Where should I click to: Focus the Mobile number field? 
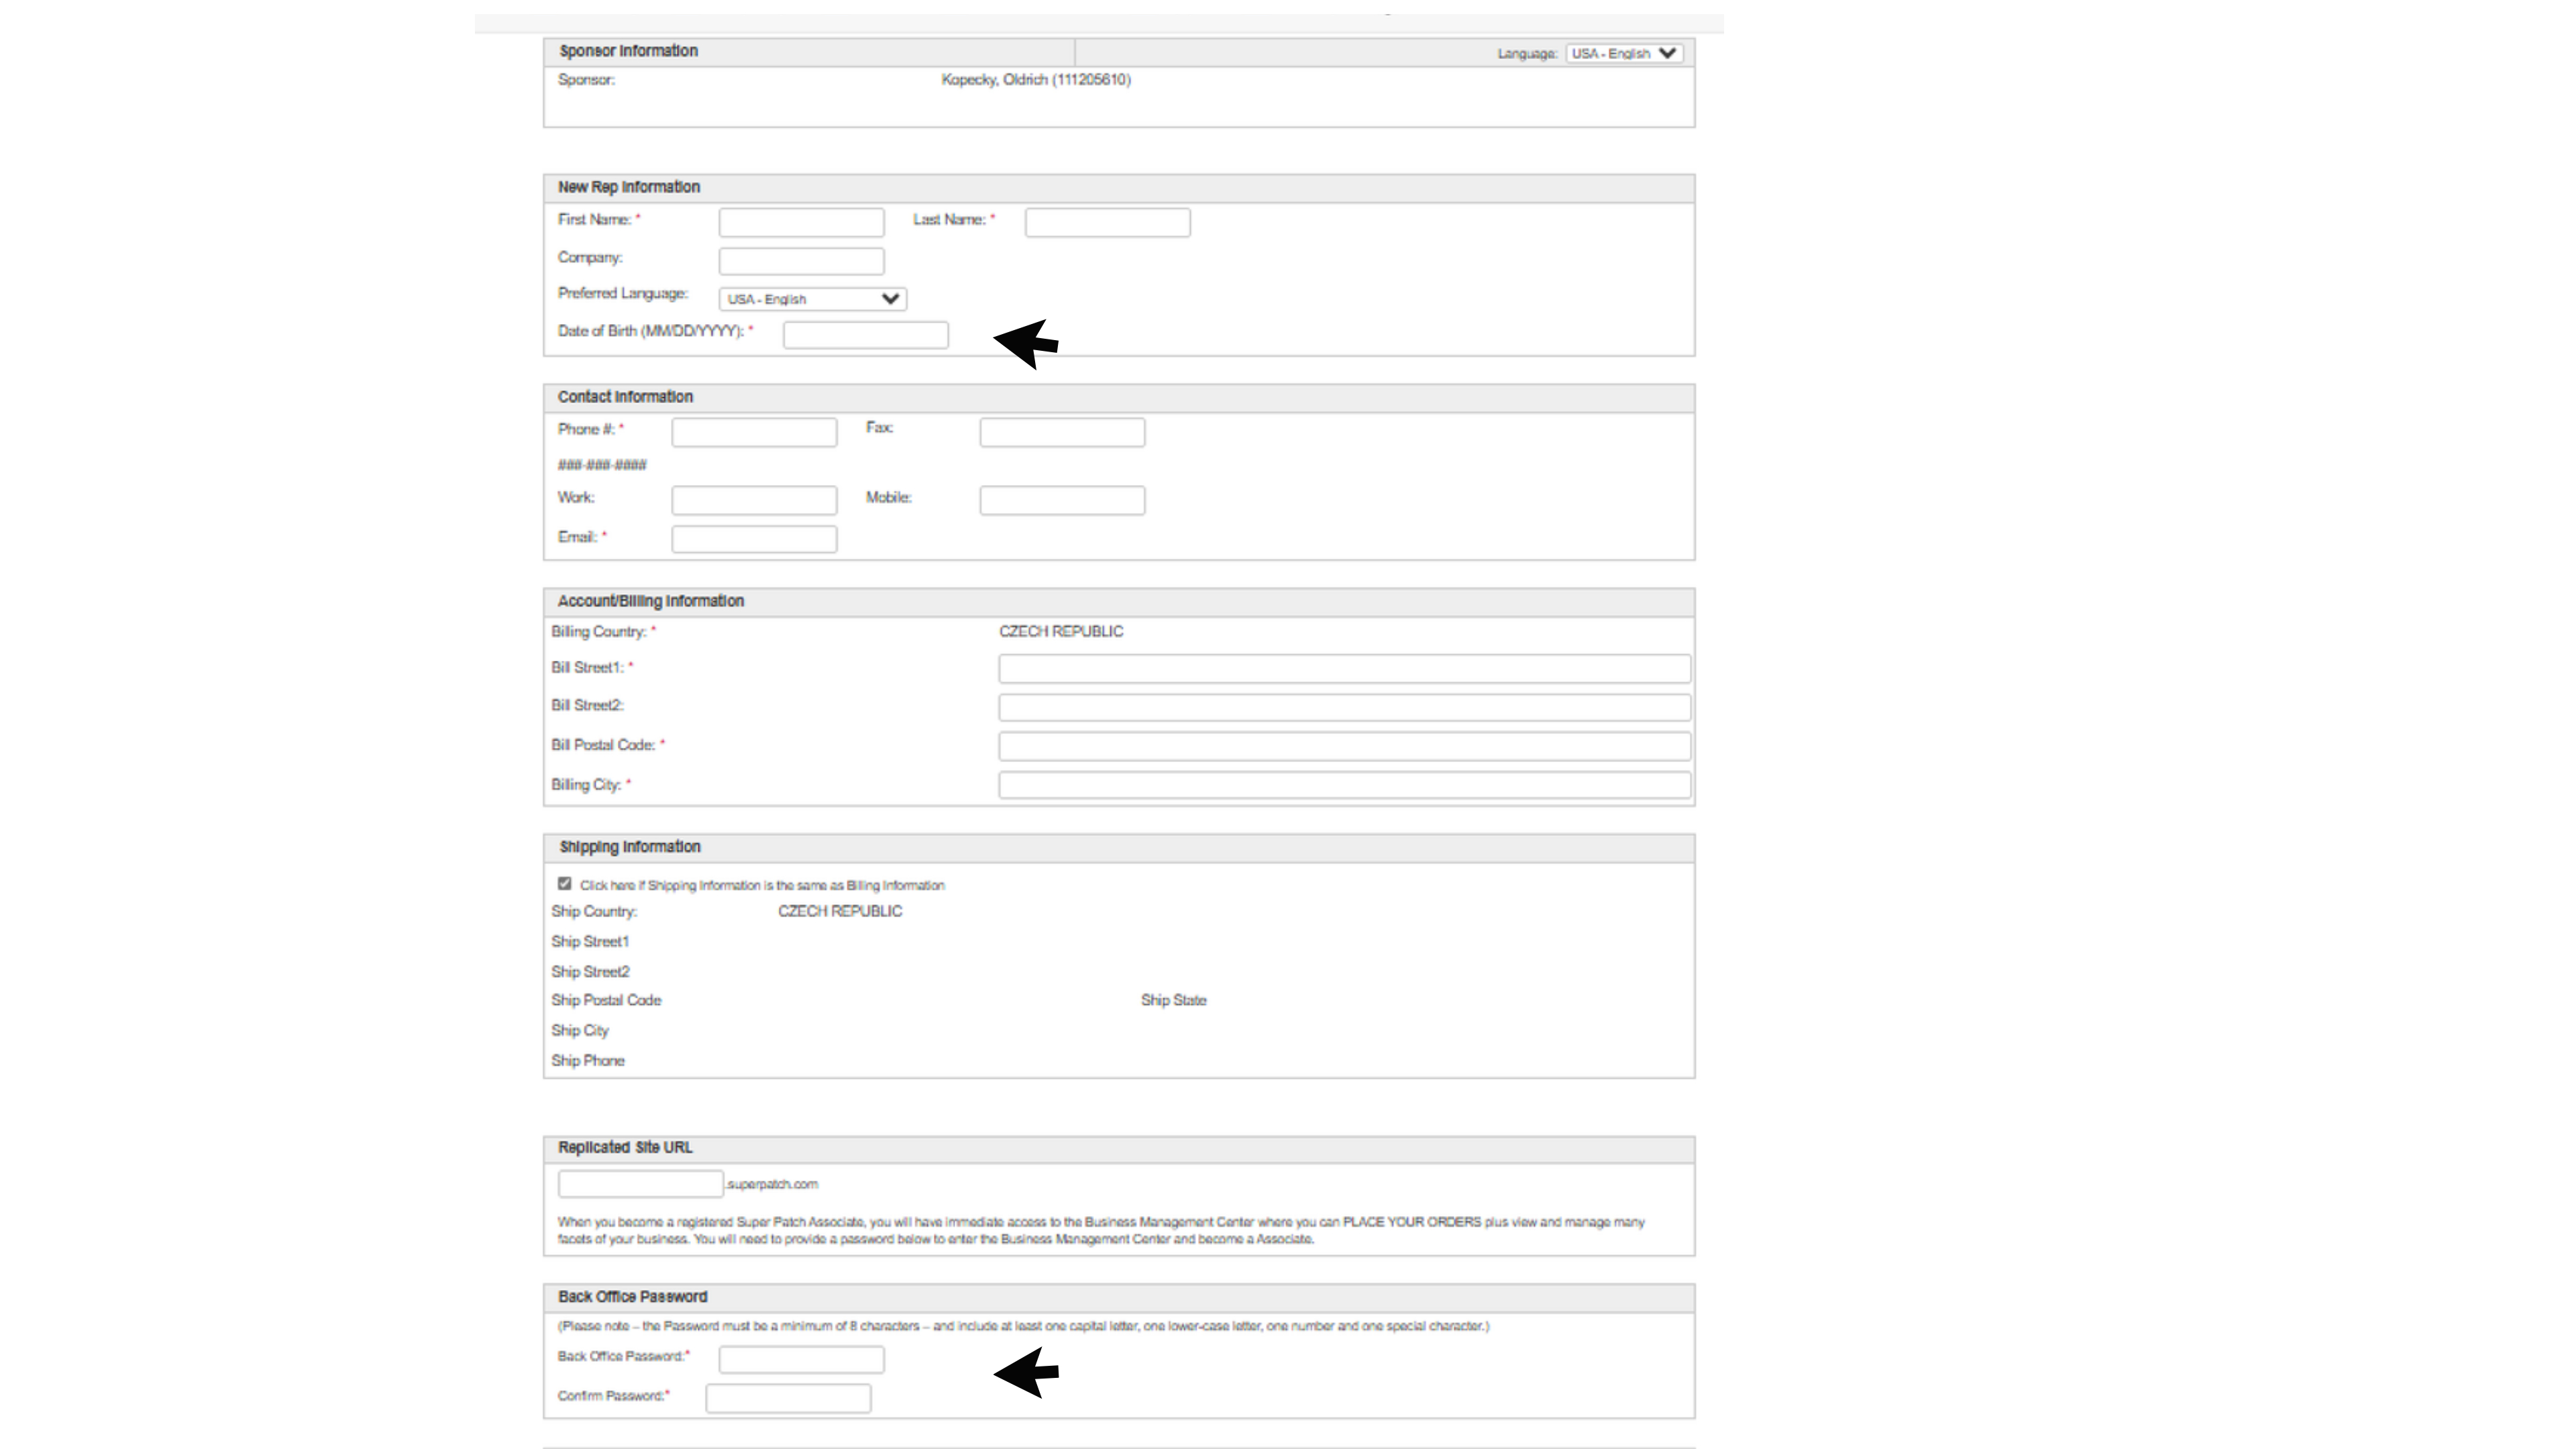[1062, 500]
